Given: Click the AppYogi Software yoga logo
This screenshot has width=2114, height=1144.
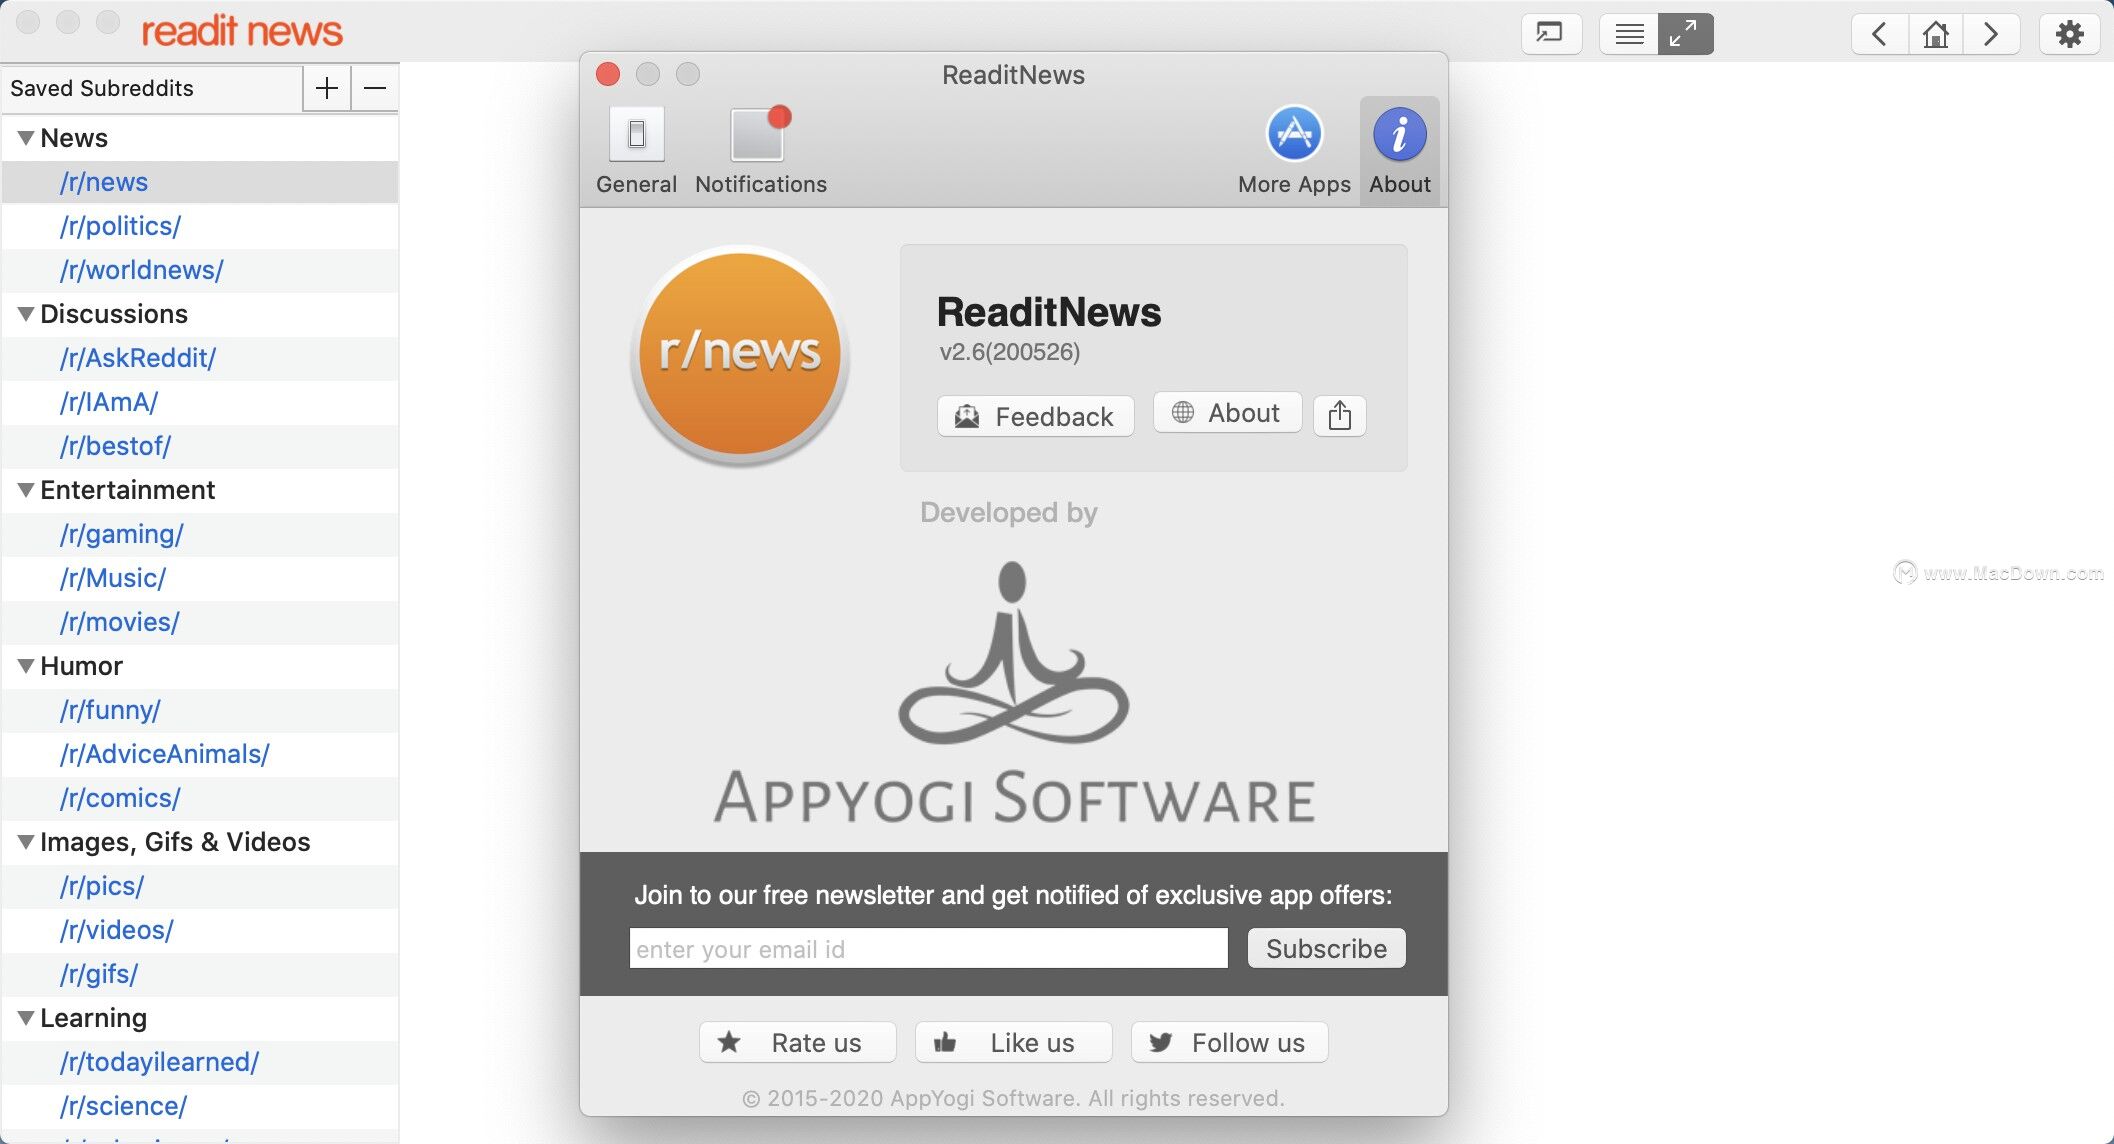Looking at the screenshot, I should [1014, 692].
